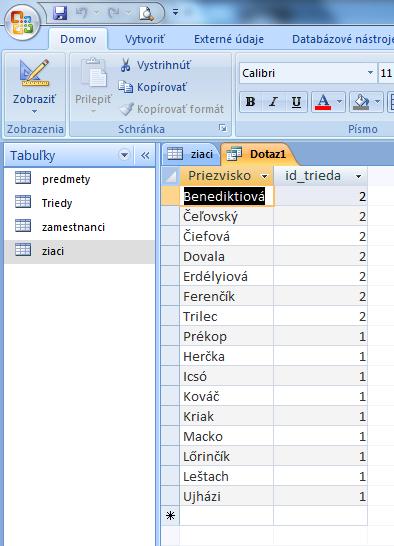The height and width of the screenshot is (546, 394).
Task: Expand the Calibri font name dropdown
Action: (371, 73)
